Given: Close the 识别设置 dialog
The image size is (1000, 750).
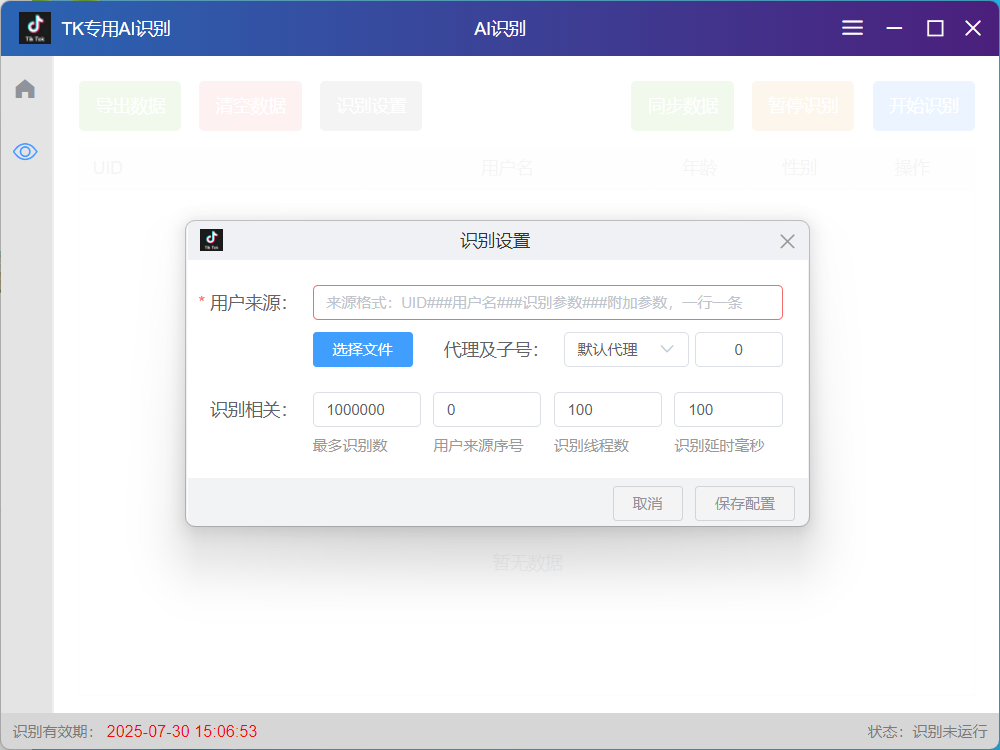Looking at the screenshot, I should [x=787, y=241].
